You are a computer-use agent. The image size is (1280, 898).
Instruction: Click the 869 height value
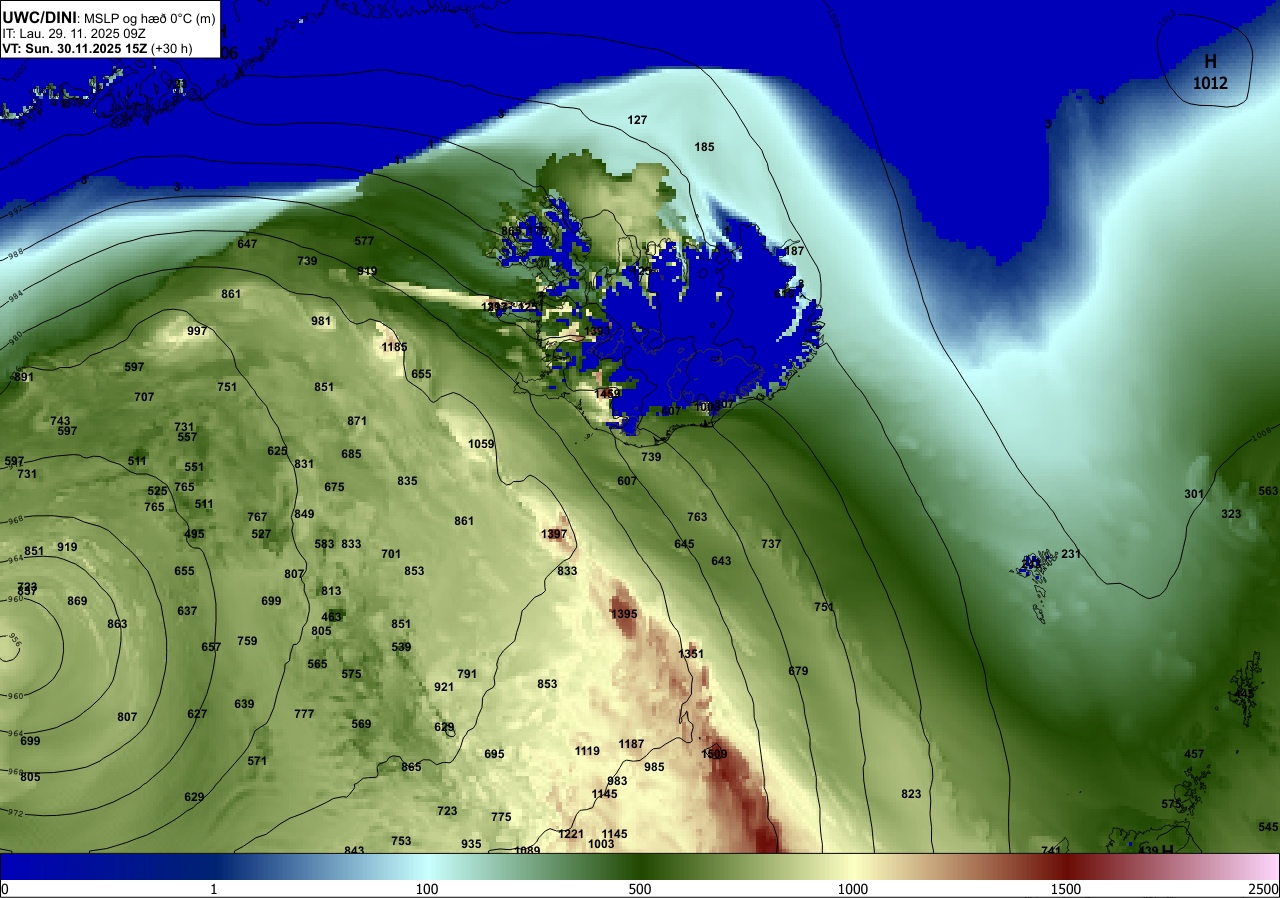[x=77, y=601]
